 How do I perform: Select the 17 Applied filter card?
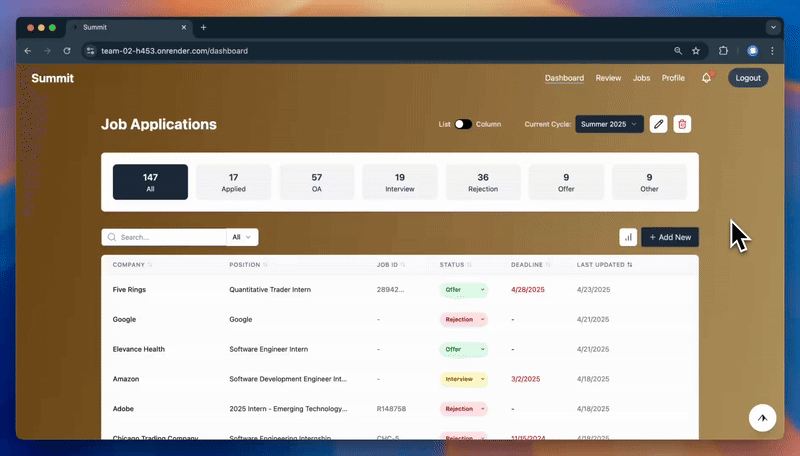click(x=234, y=182)
